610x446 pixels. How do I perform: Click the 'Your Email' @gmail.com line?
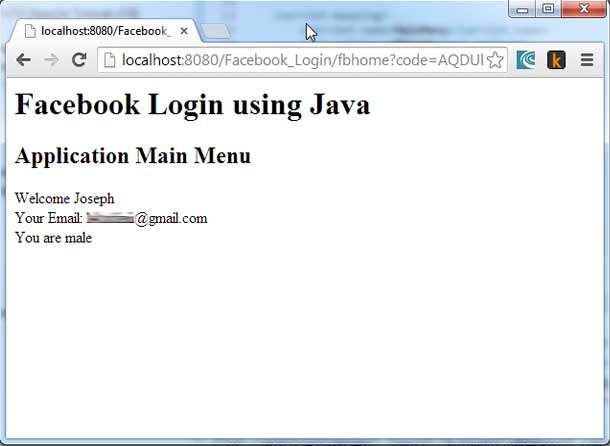click(111, 218)
